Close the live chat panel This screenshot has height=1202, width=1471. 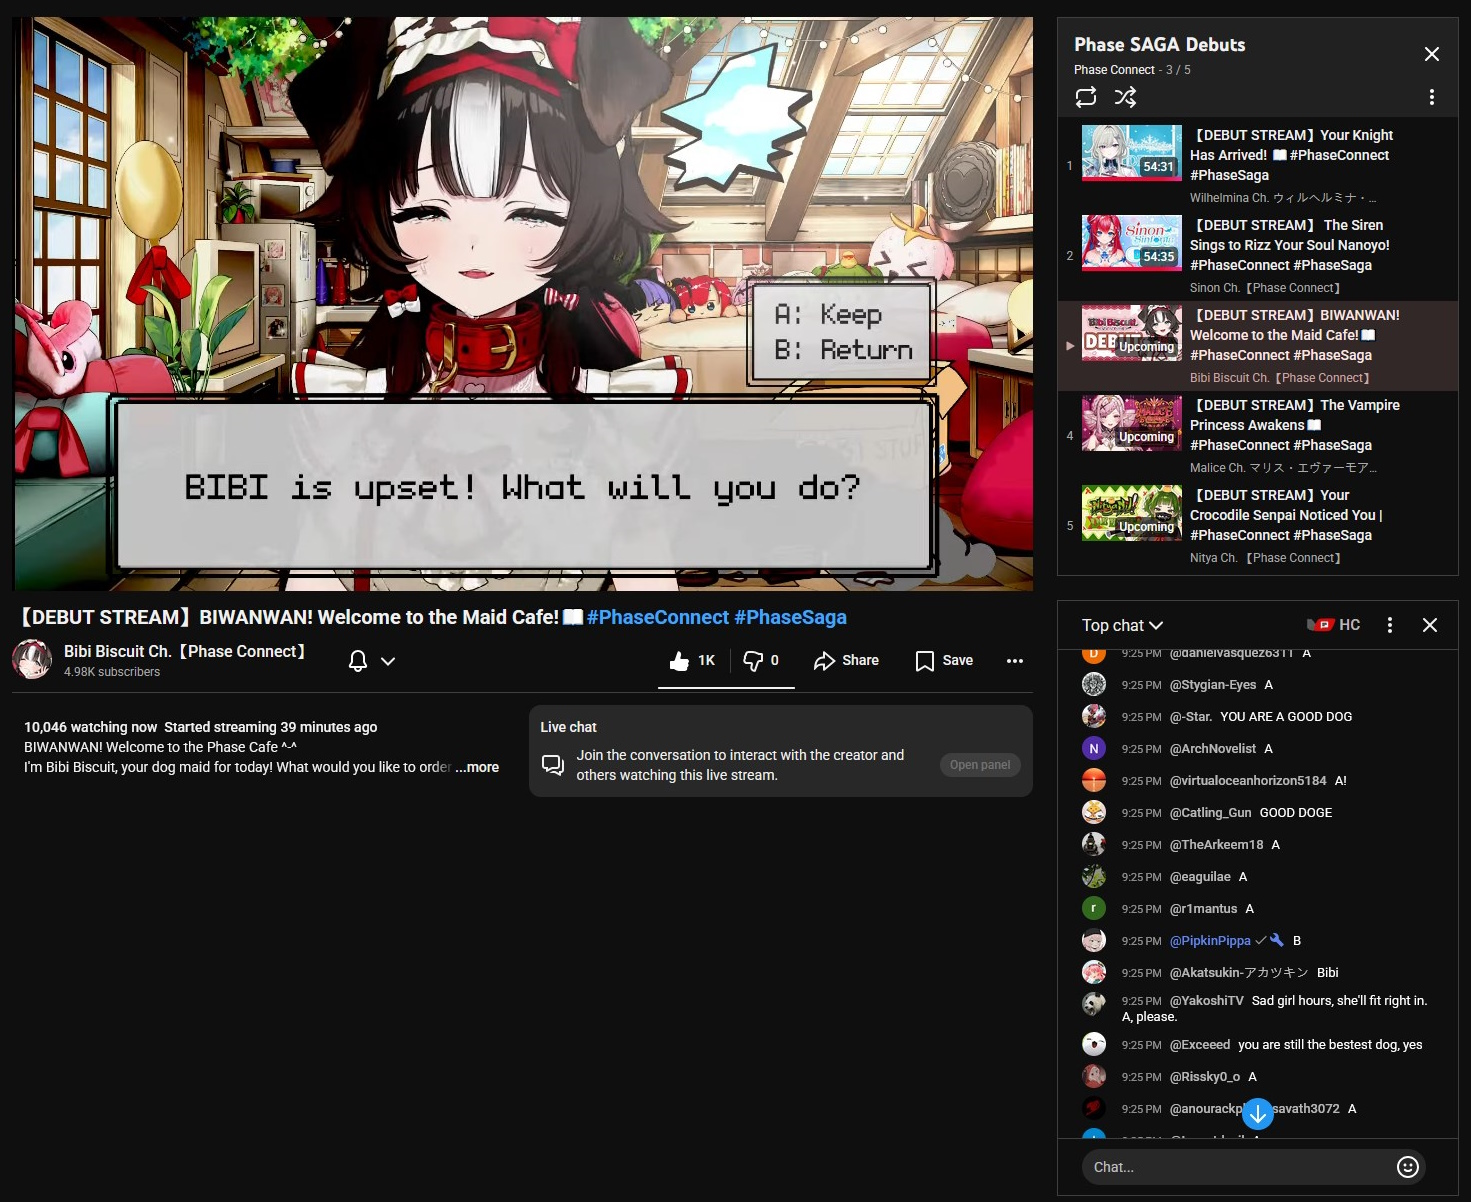coord(1430,625)
